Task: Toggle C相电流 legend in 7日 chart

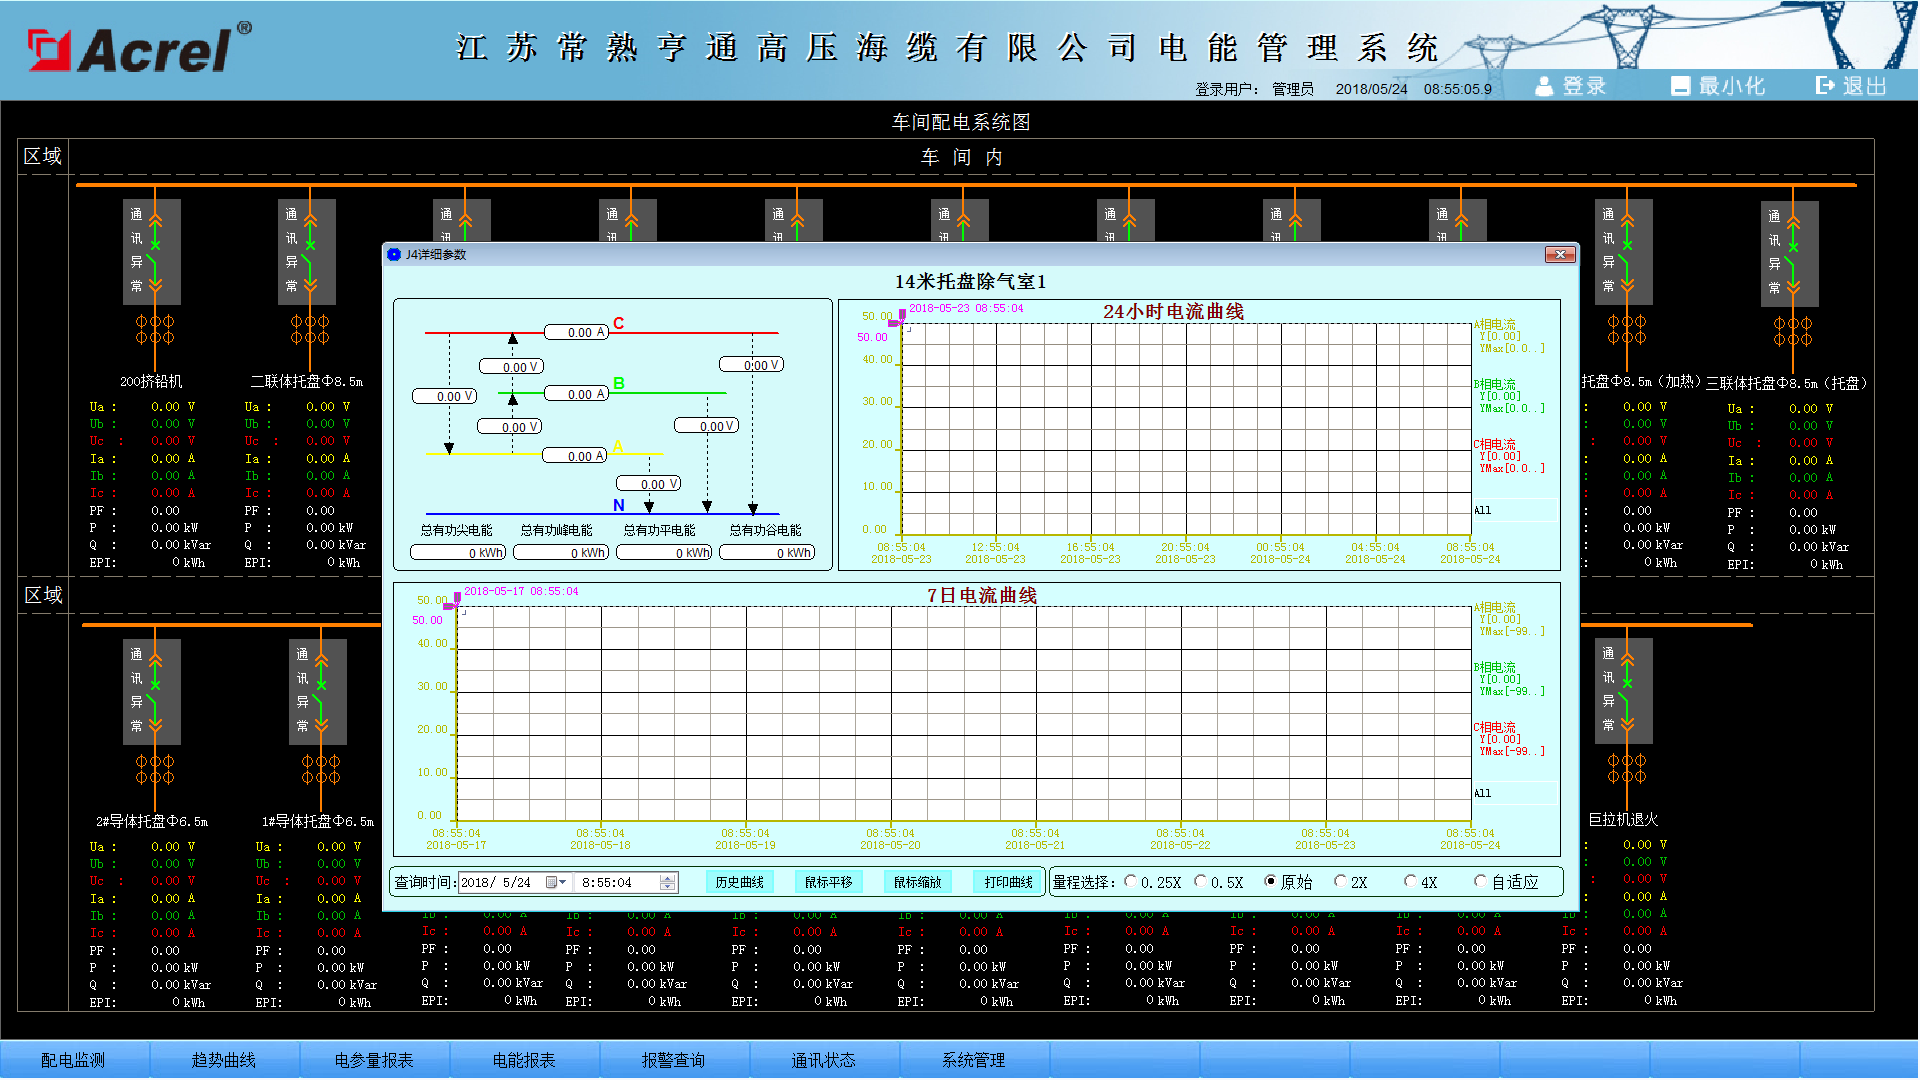Action: click(x=1495, y=728)
